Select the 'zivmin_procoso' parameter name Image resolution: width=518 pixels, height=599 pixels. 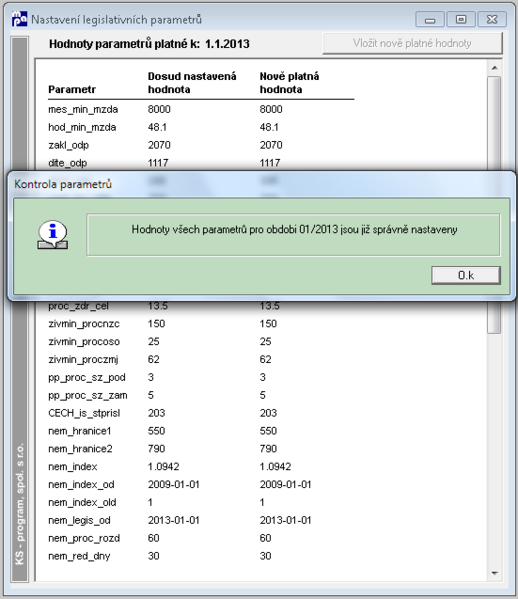point(84,342)
